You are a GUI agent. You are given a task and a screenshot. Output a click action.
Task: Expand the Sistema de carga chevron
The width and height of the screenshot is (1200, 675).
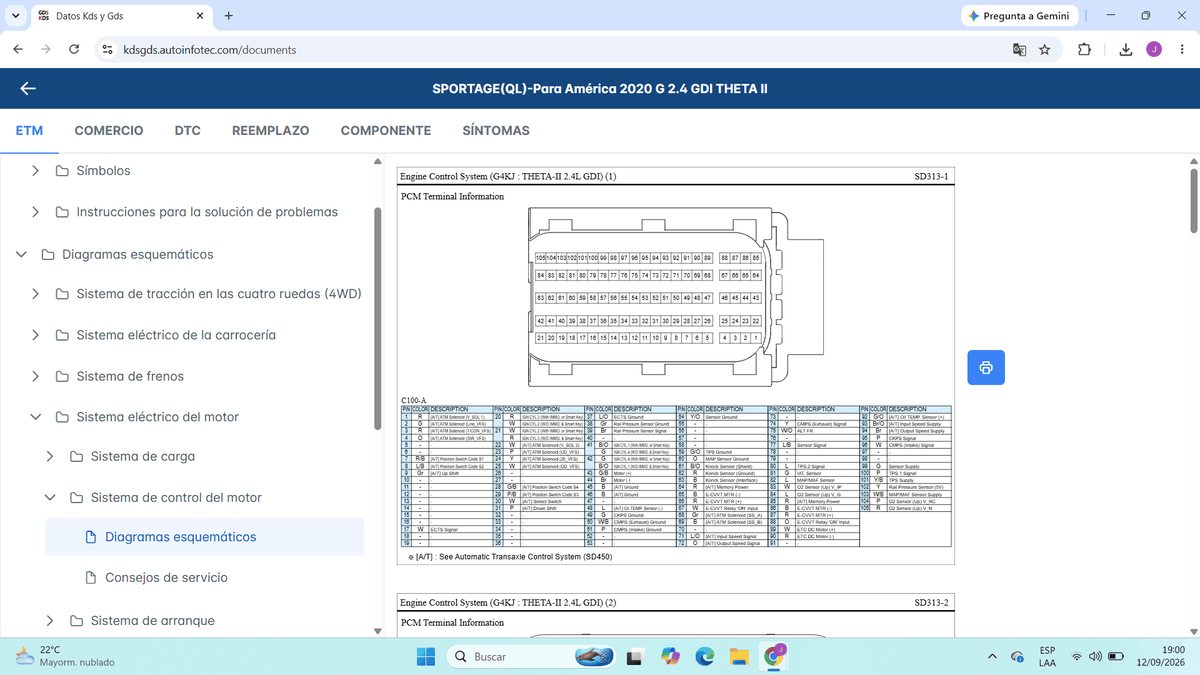pos(50,457)
